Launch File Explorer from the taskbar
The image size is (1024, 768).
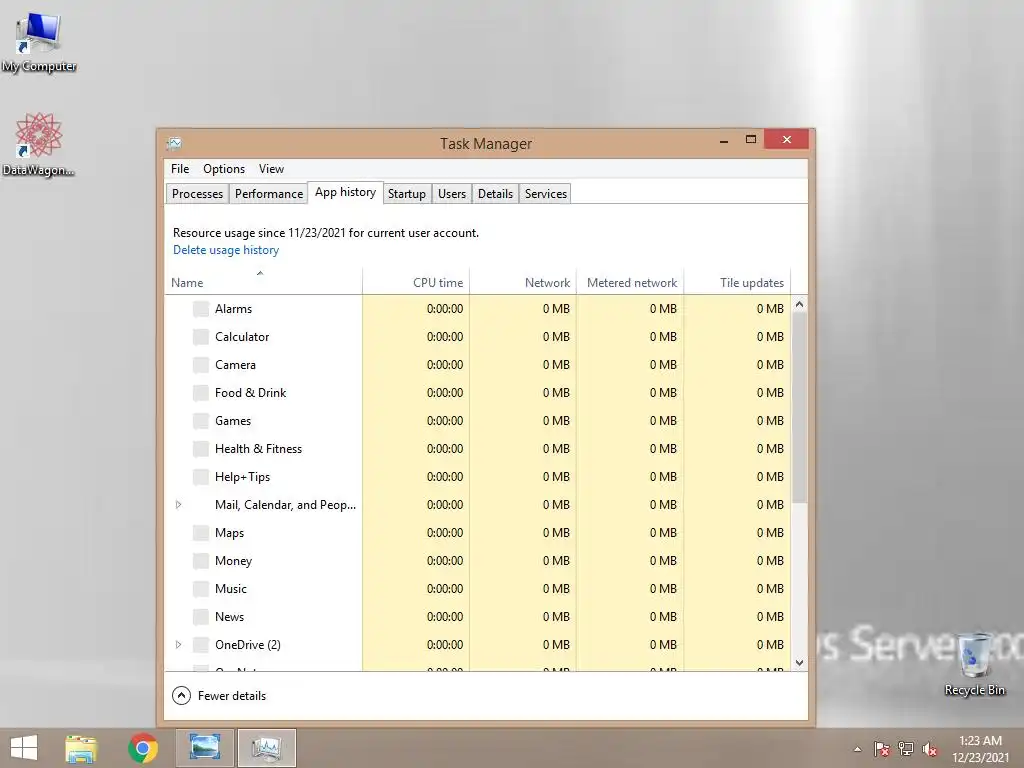pyautogui.click(x=81, y=748)
